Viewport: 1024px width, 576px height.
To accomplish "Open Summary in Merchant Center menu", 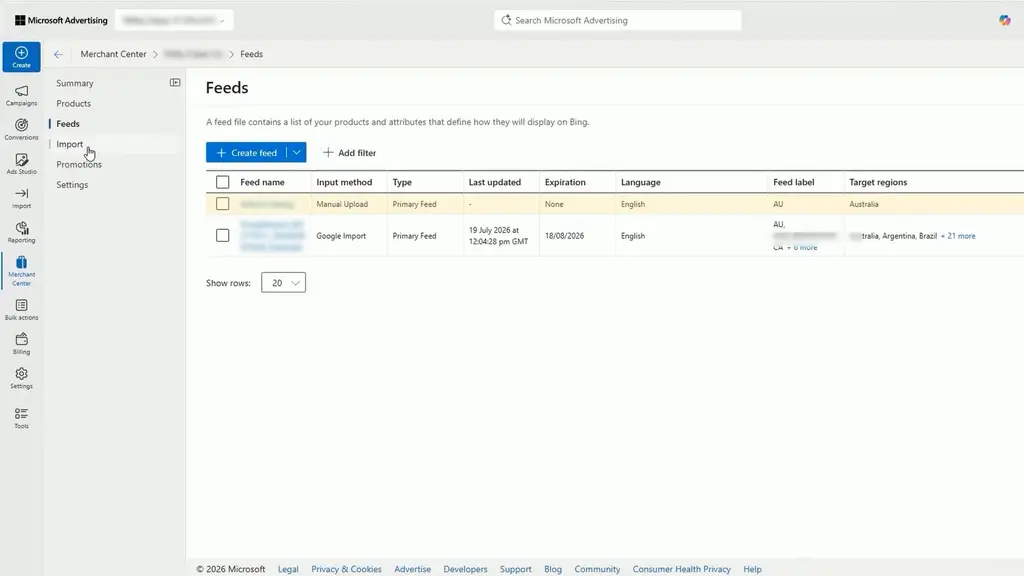I will coord(74,83).
